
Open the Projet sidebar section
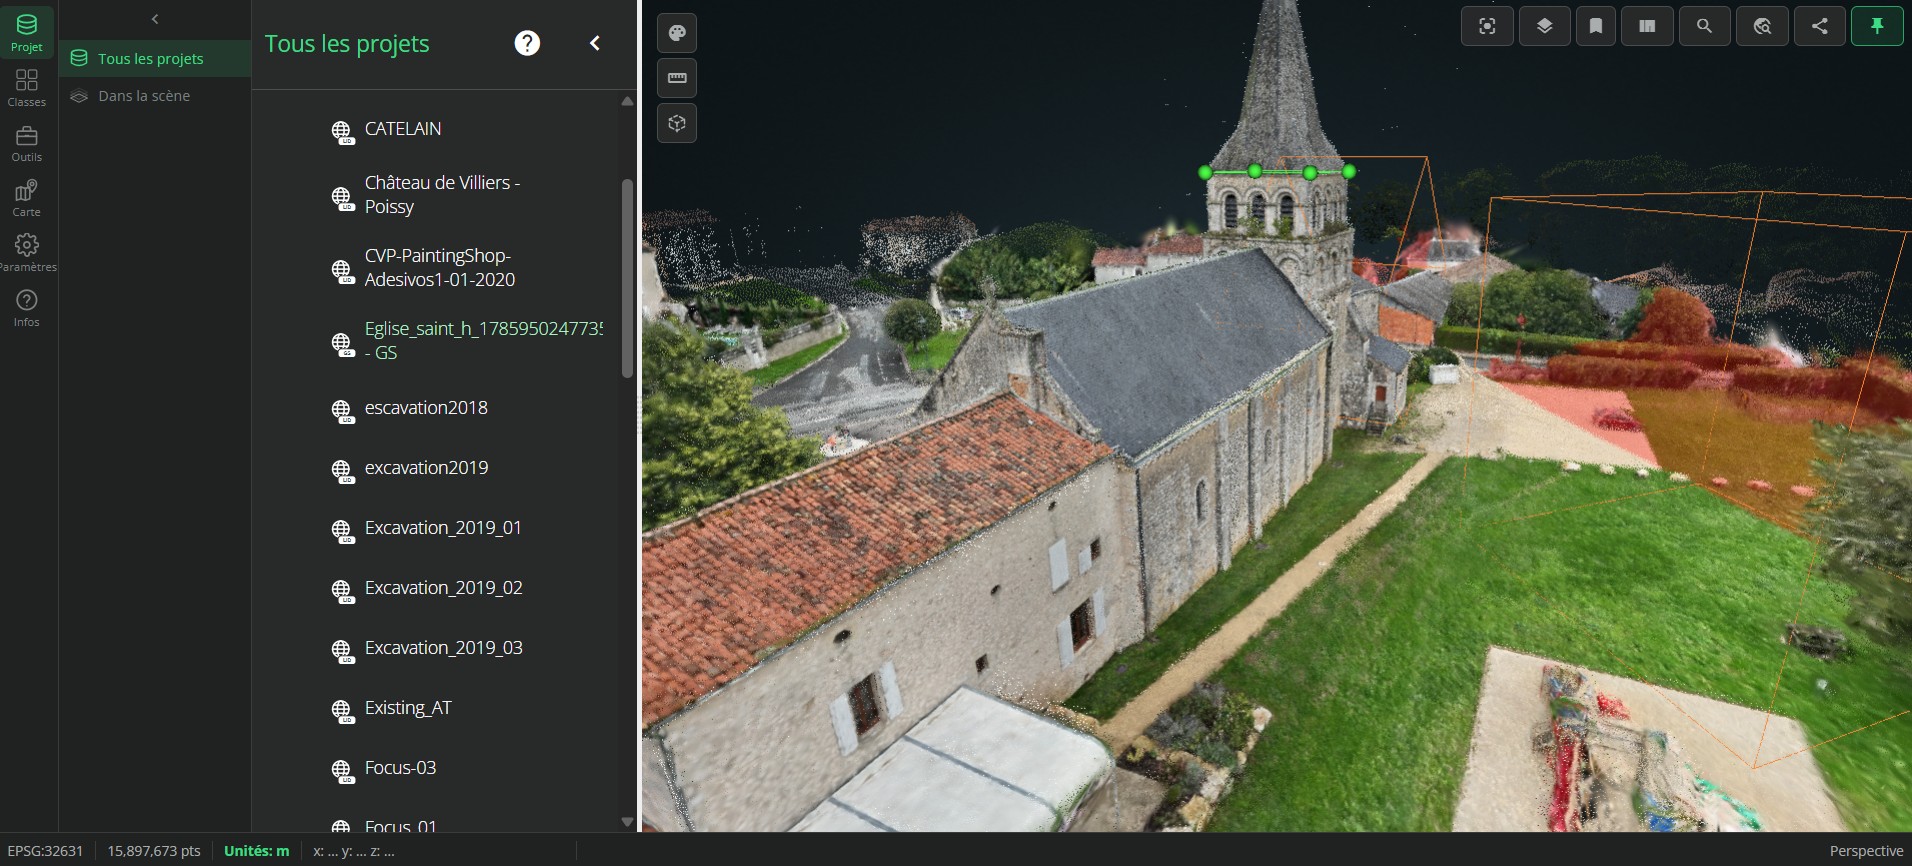tap(27, 32)
